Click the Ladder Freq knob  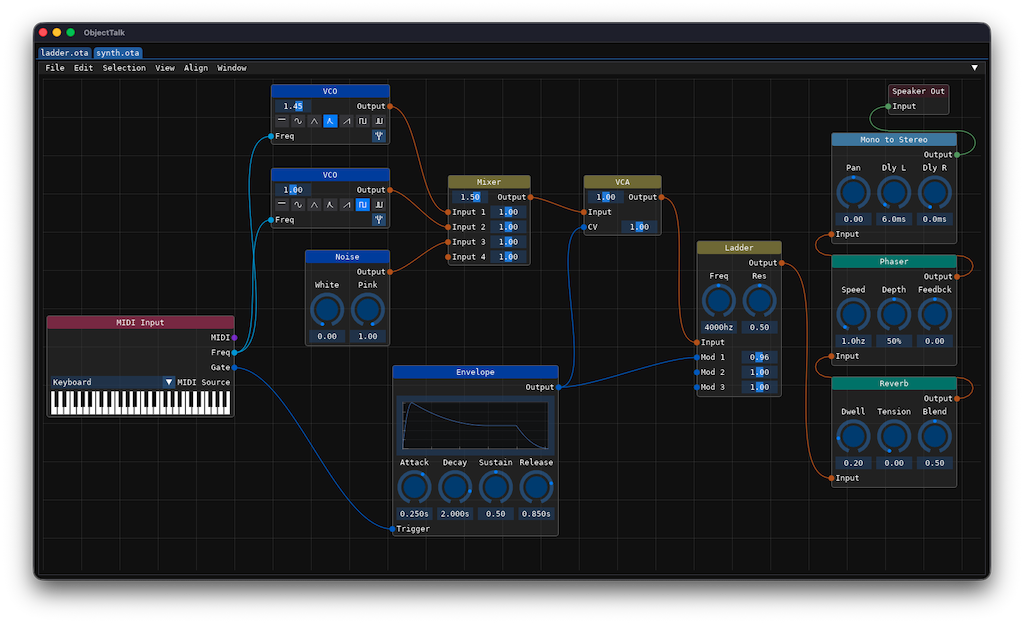pyautogui.click(x=719, y=300)
